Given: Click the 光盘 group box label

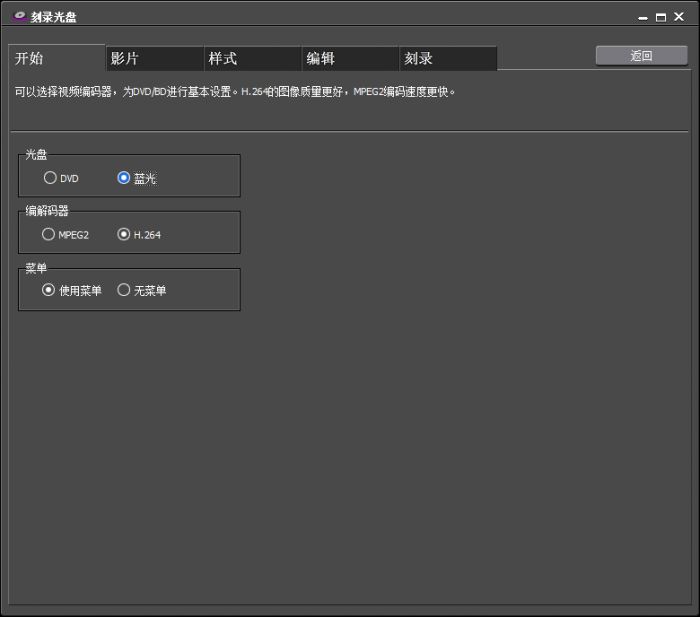Looking at the screenshot, I should [36, 155].
